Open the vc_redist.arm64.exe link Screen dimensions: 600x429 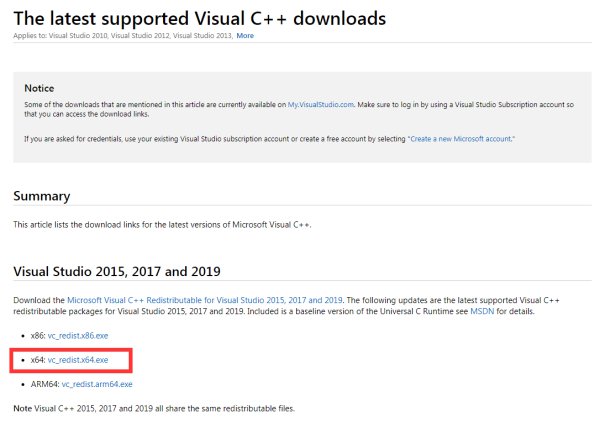tap(97, 383)
